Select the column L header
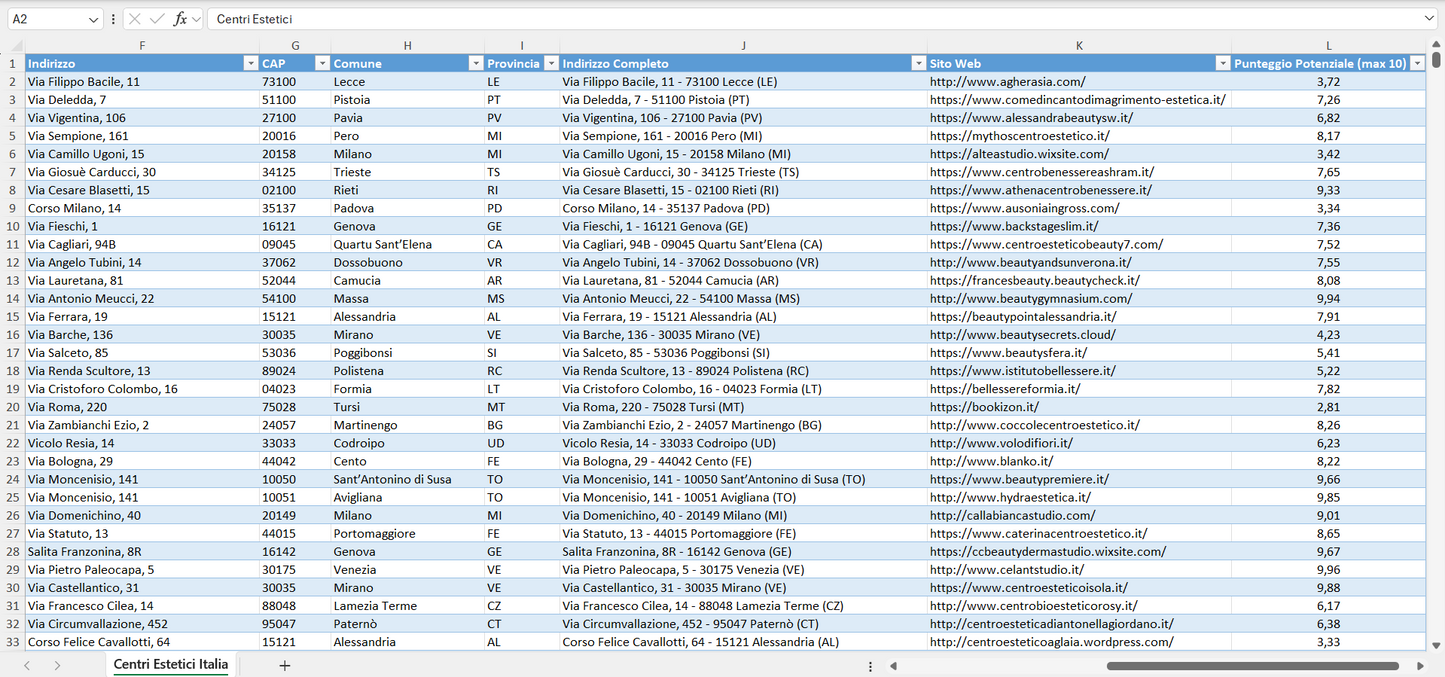This screenshot has width=1445, height=677. tap(1328, 45)
